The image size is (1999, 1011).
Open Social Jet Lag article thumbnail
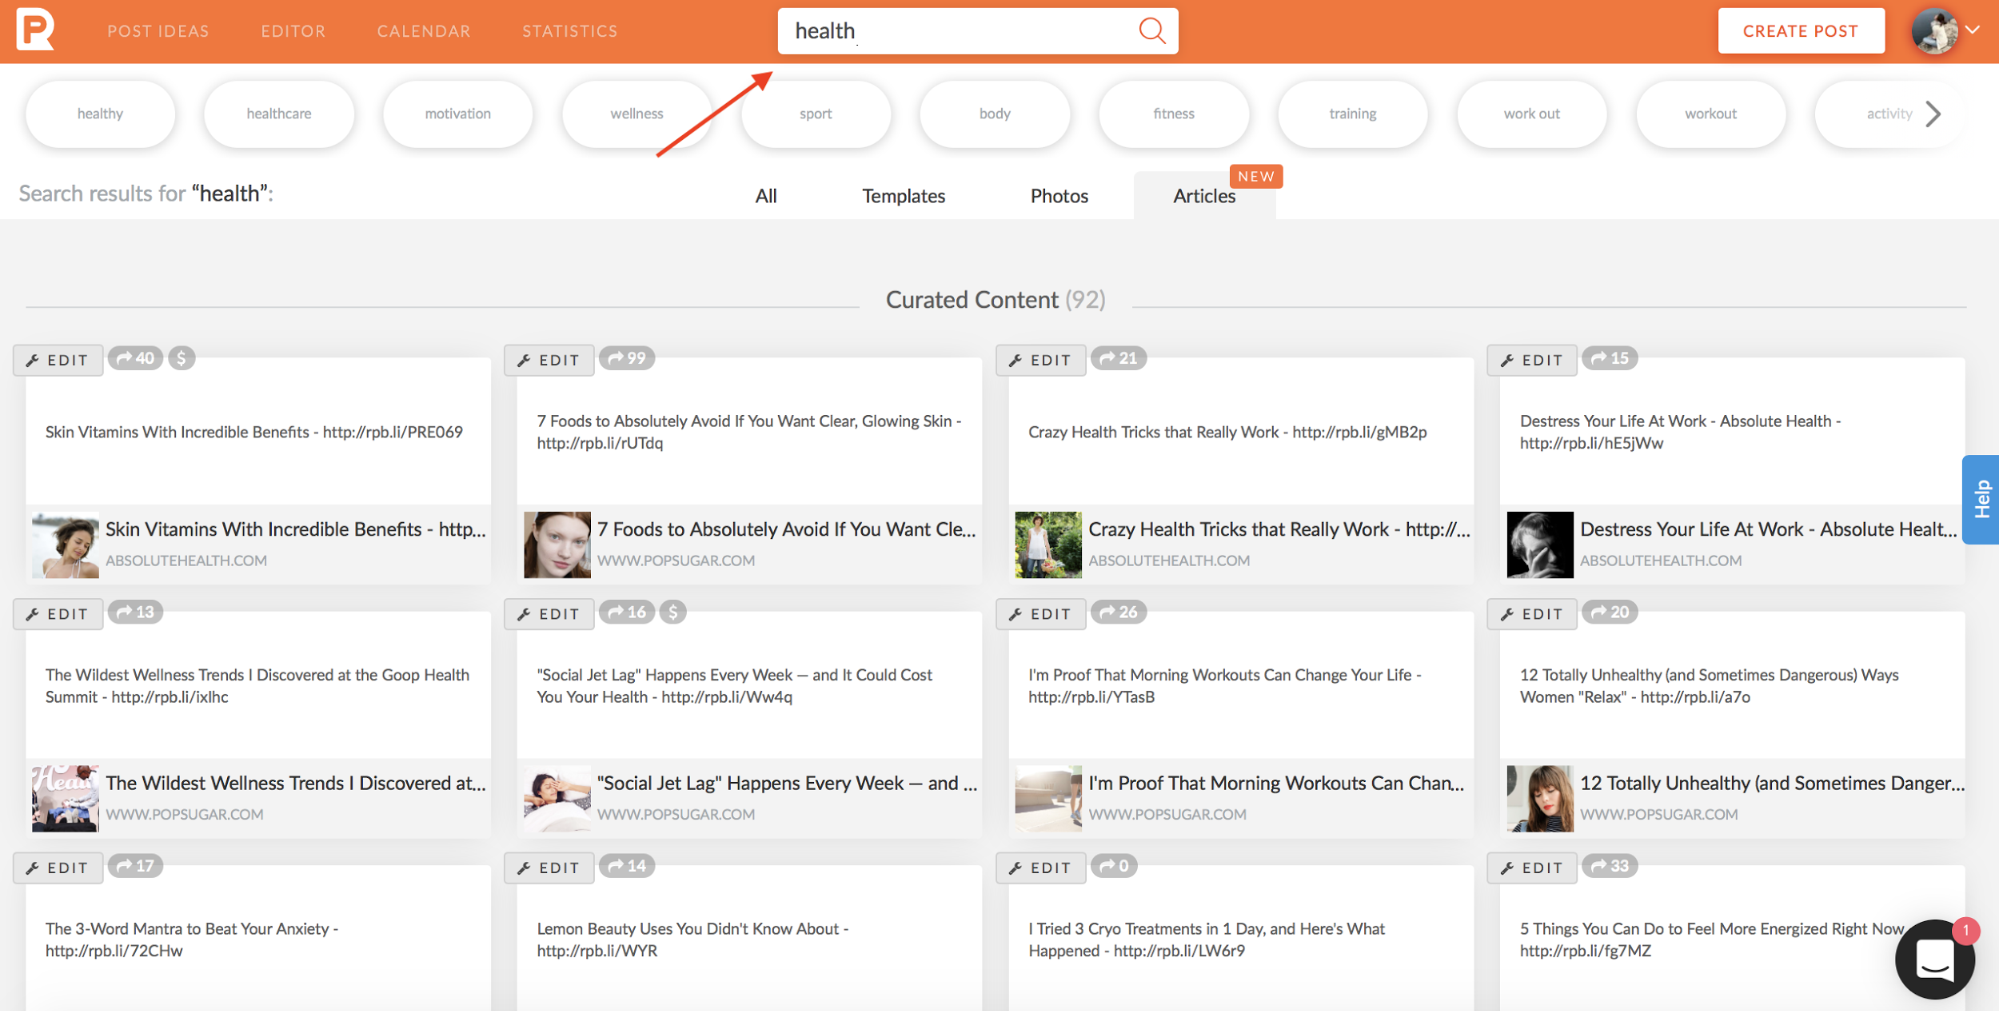tap(558, 799)
